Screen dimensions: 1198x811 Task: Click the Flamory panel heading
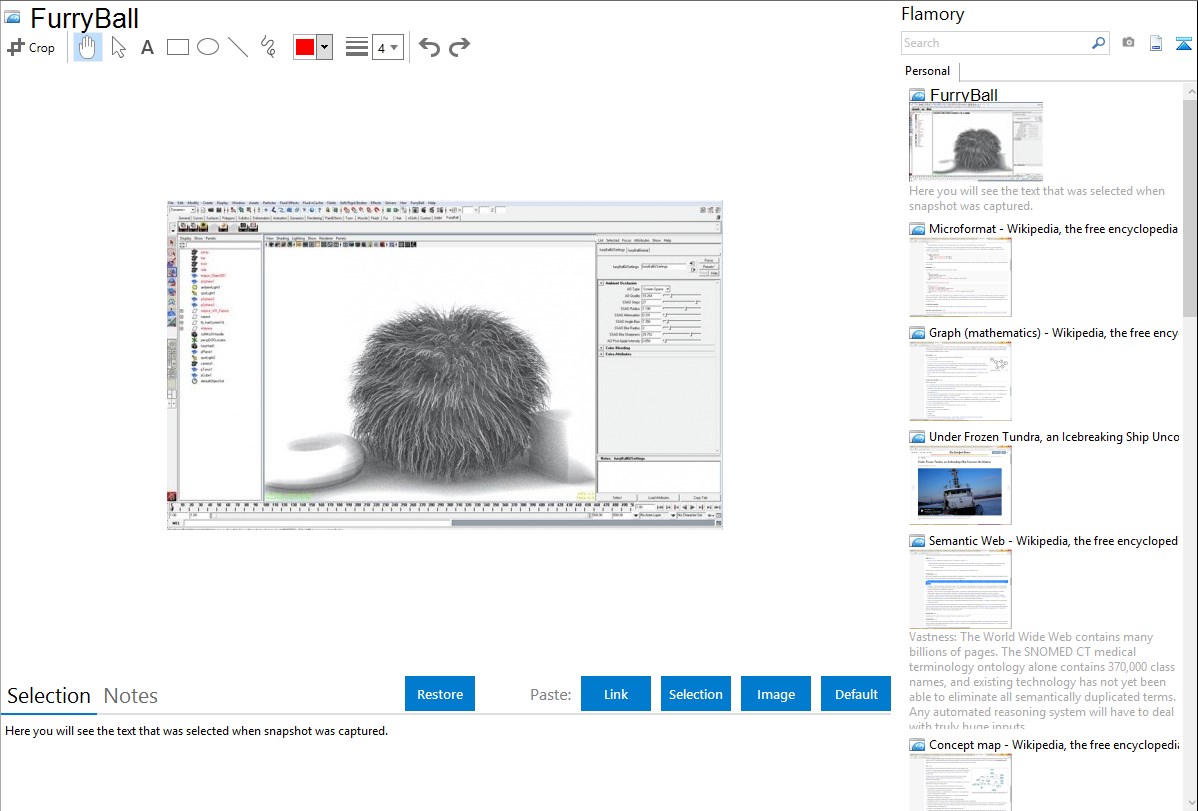[933, 14]
